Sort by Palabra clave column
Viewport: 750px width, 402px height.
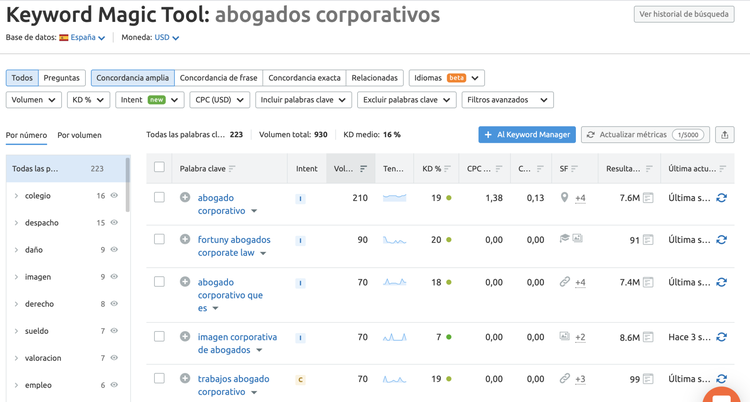232,168
